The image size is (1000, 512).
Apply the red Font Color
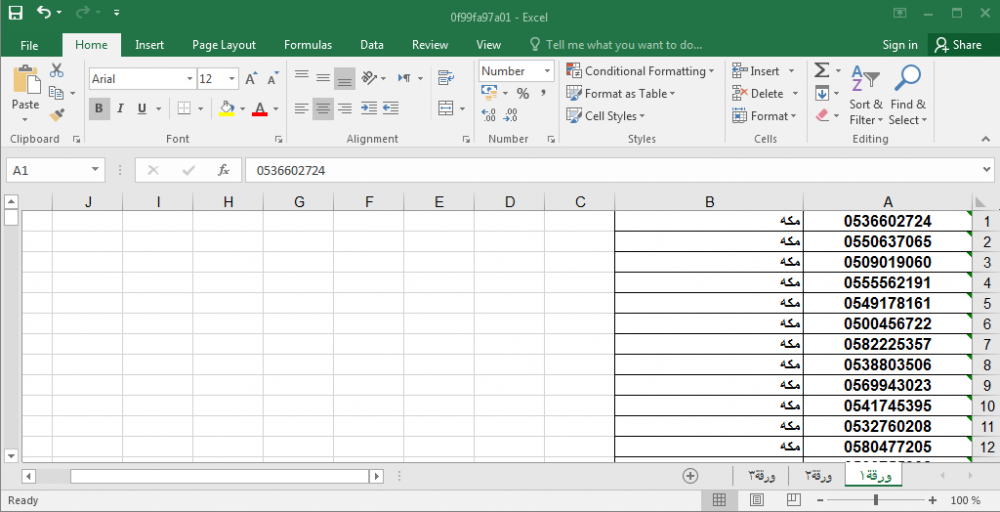click(x=260, y=108)
